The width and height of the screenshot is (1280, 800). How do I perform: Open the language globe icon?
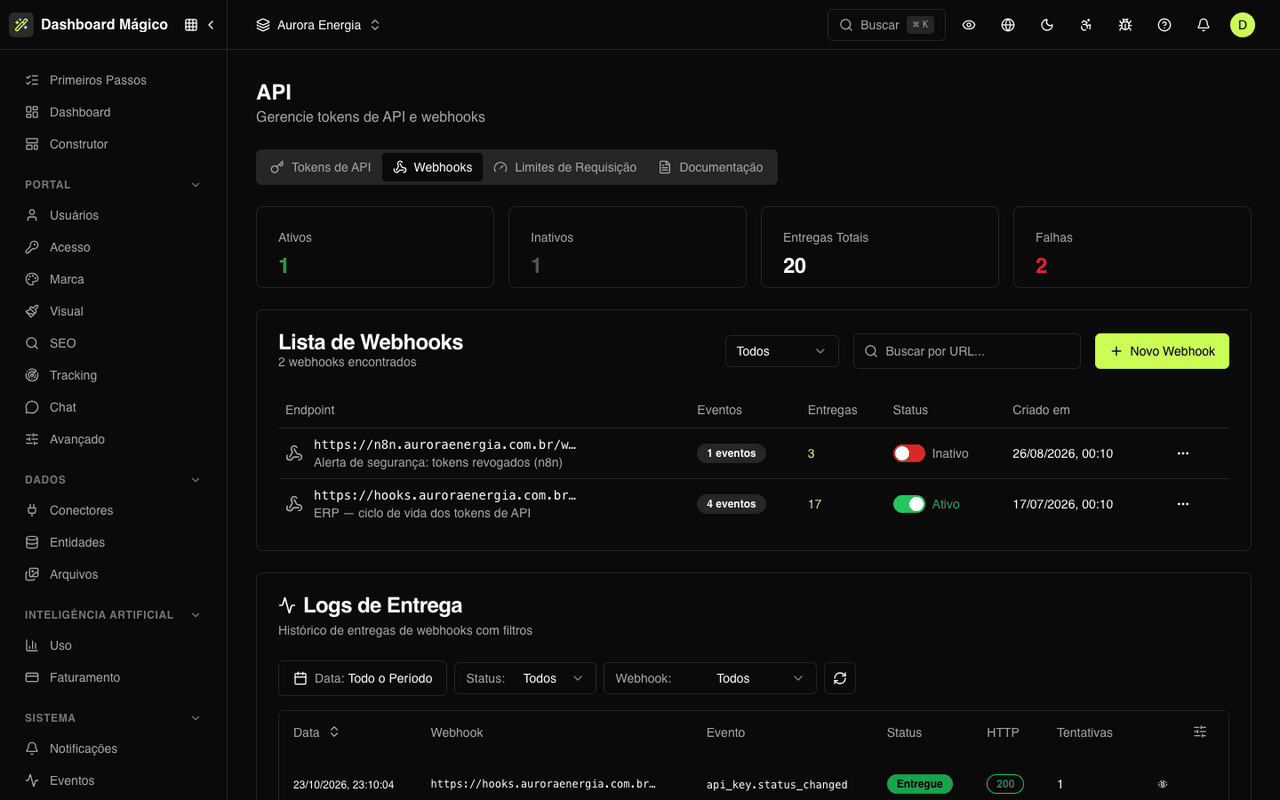click(x=1008, y=25)
